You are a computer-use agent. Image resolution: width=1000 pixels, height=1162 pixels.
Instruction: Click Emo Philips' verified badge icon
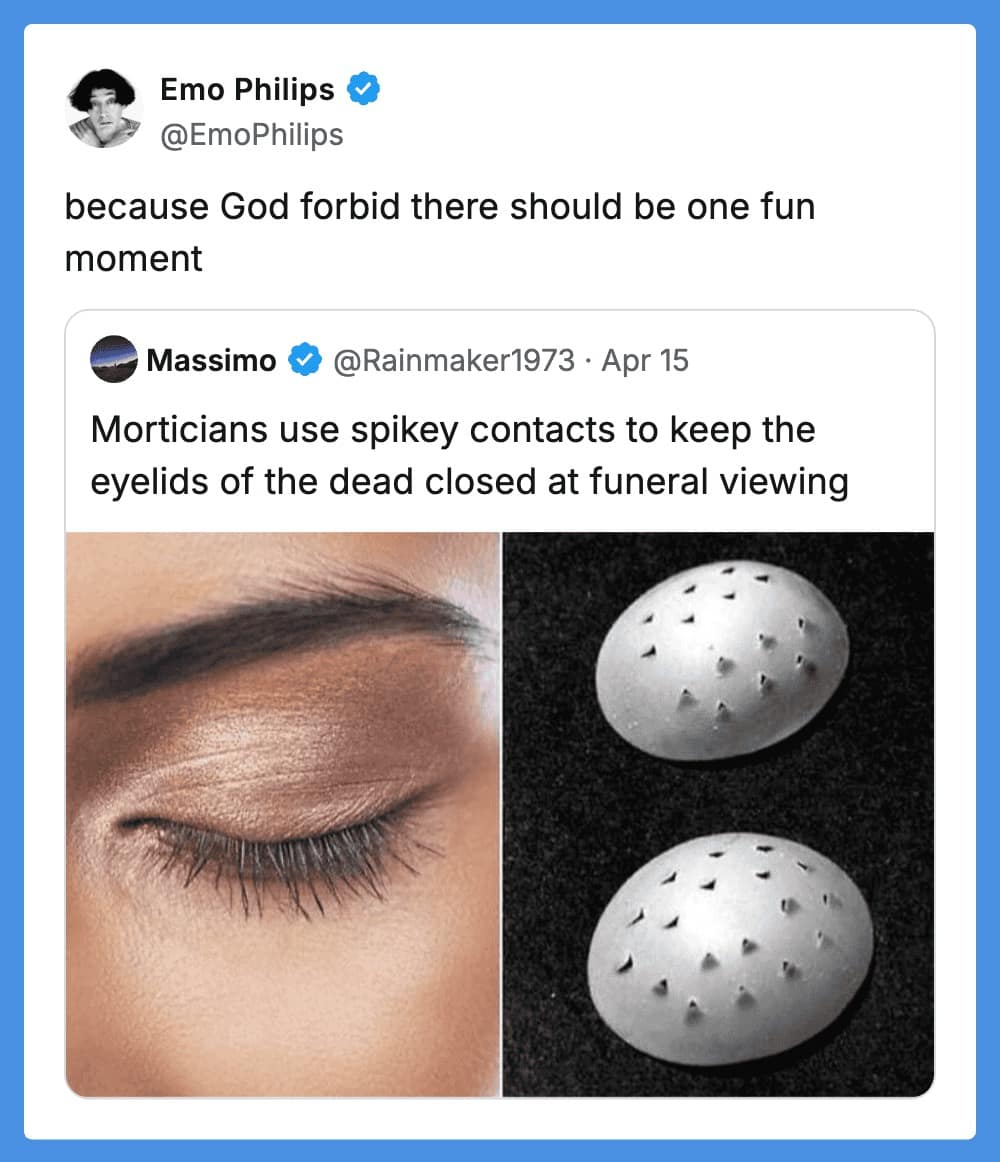(x=364, y=89)
